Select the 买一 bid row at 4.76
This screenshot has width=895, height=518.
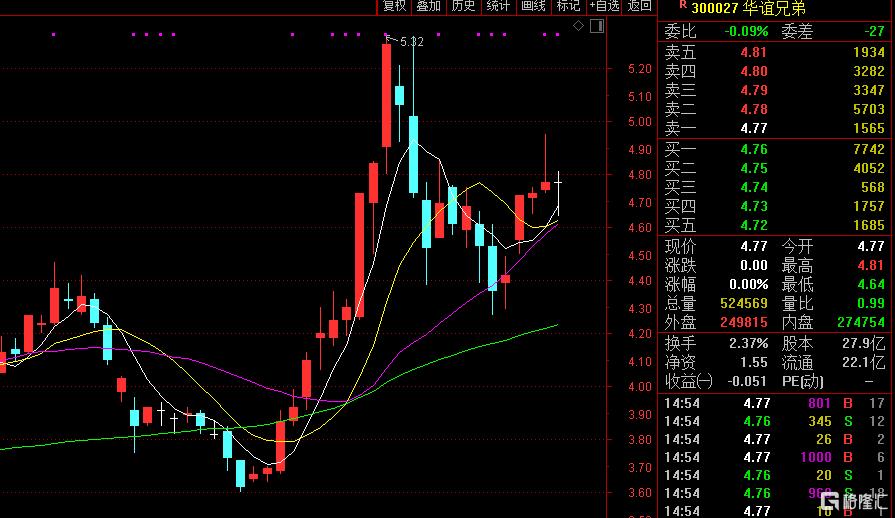(x=774, y=149)
